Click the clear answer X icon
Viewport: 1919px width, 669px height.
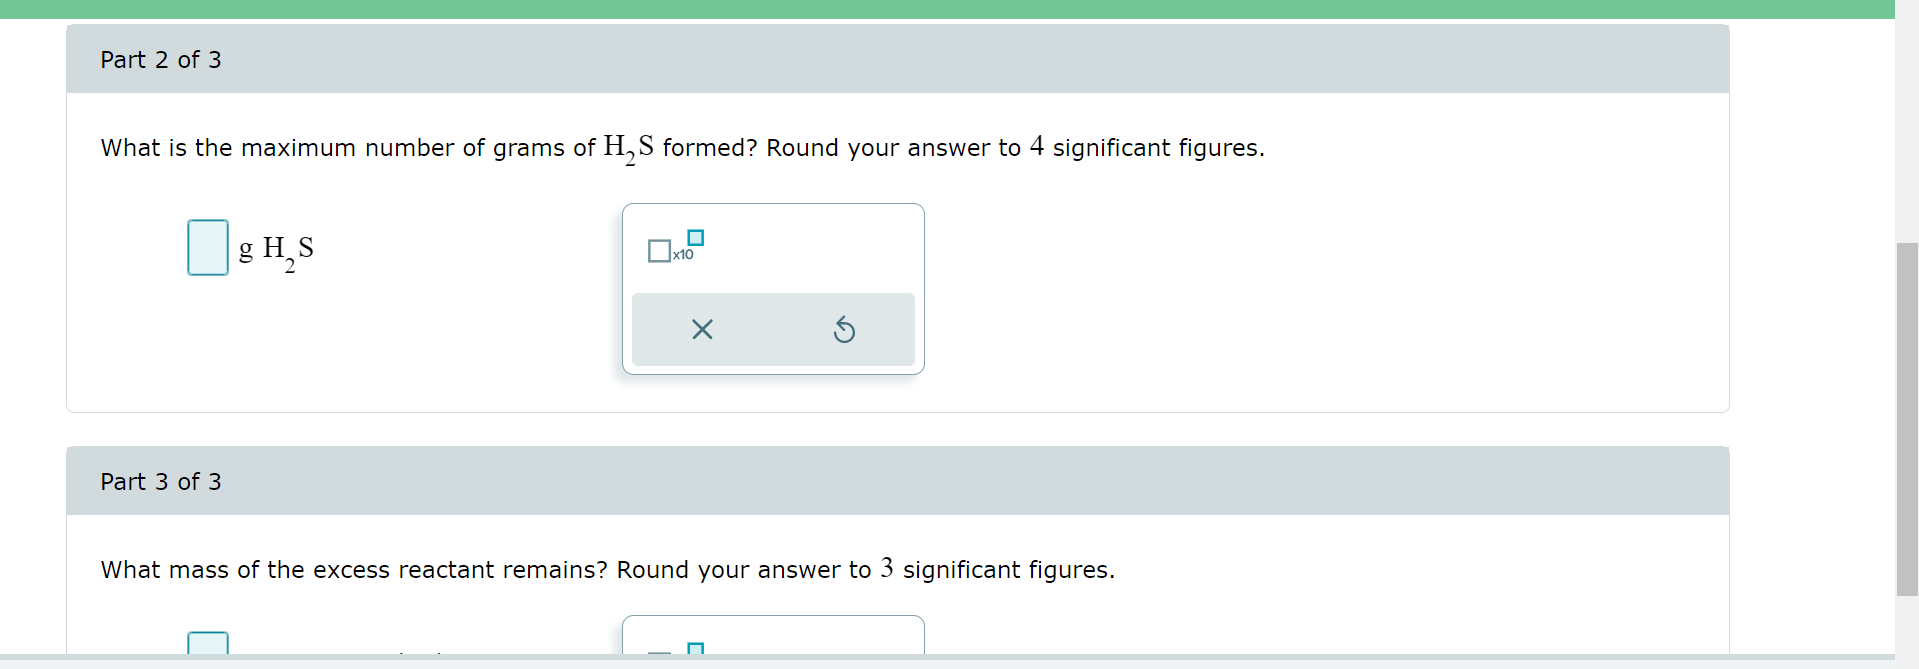[702, 329]
